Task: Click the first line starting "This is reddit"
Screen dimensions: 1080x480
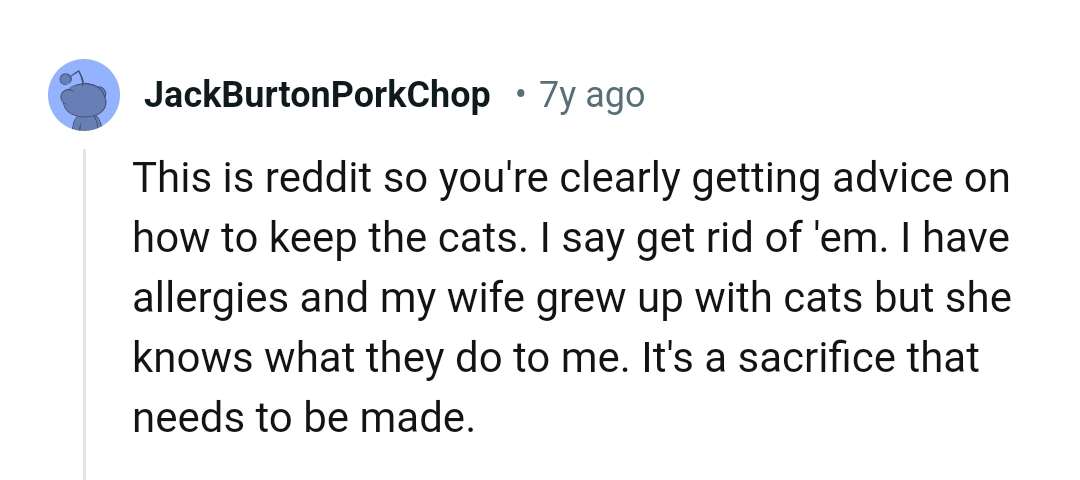Action: (570, 179)
